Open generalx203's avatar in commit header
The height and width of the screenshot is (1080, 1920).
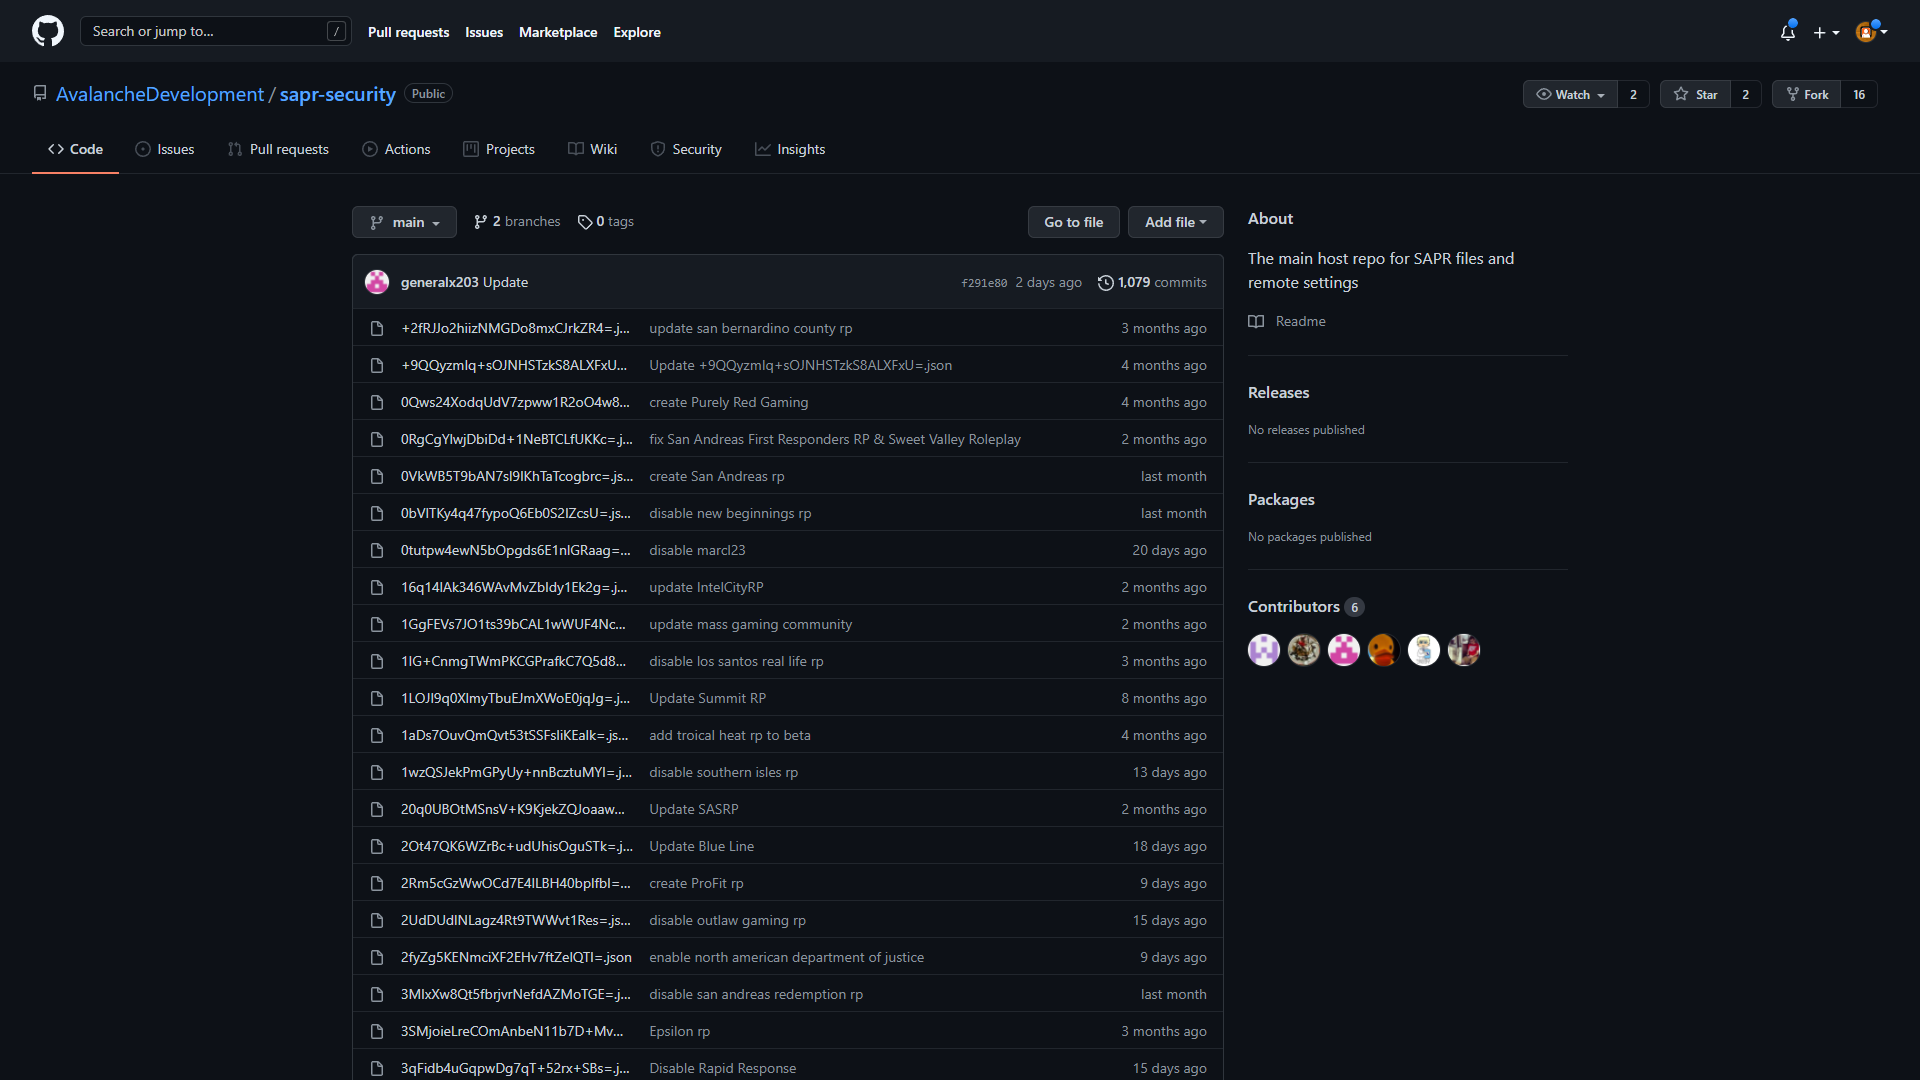point(377,282)
